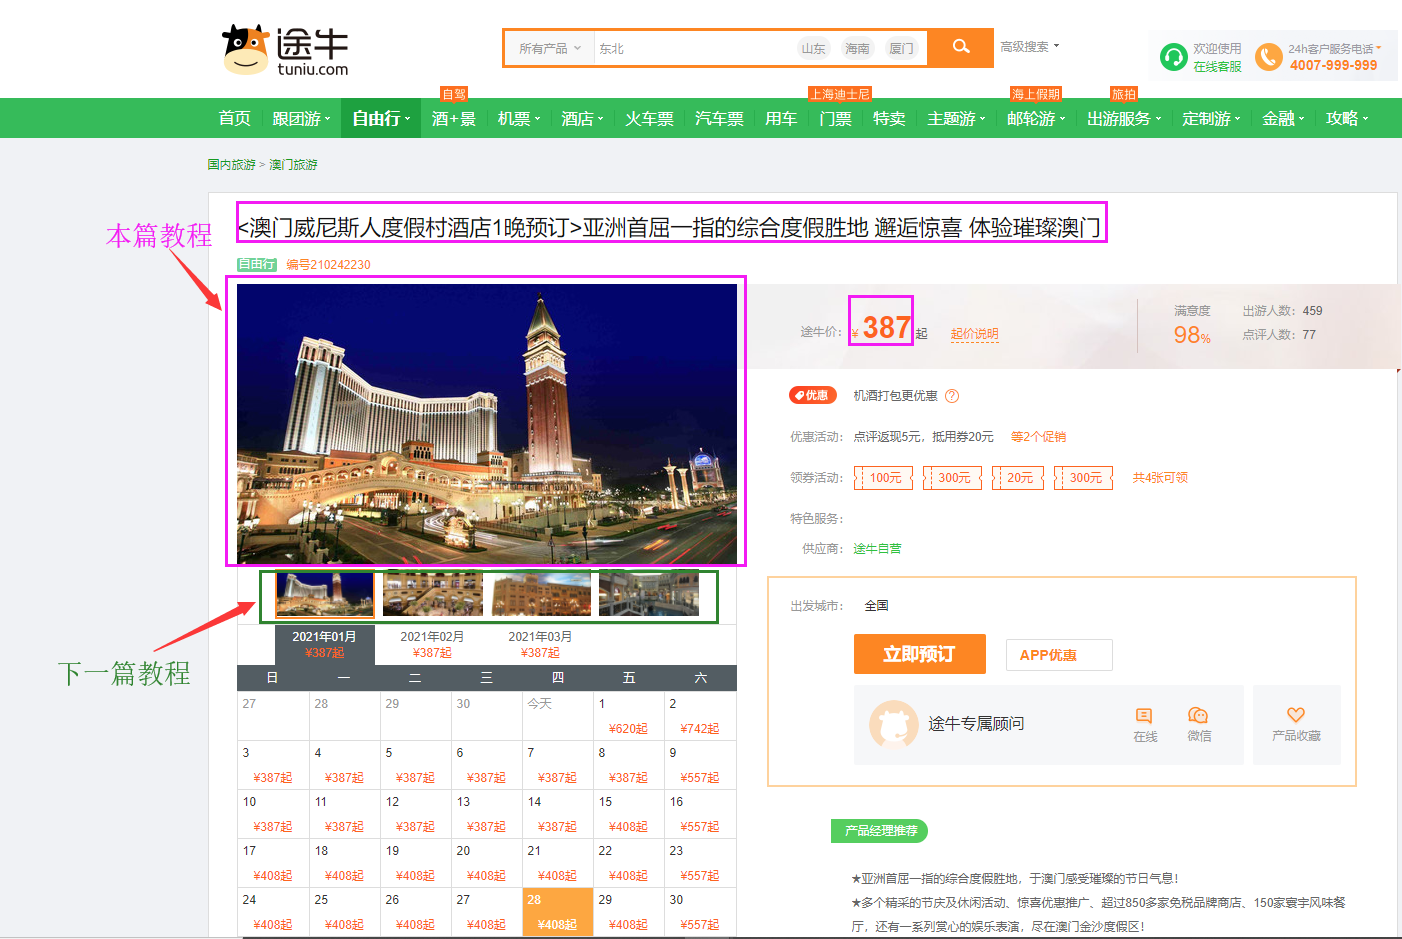Expand 高级搜索 options
1402x939 pixels.
point(1029,46)
